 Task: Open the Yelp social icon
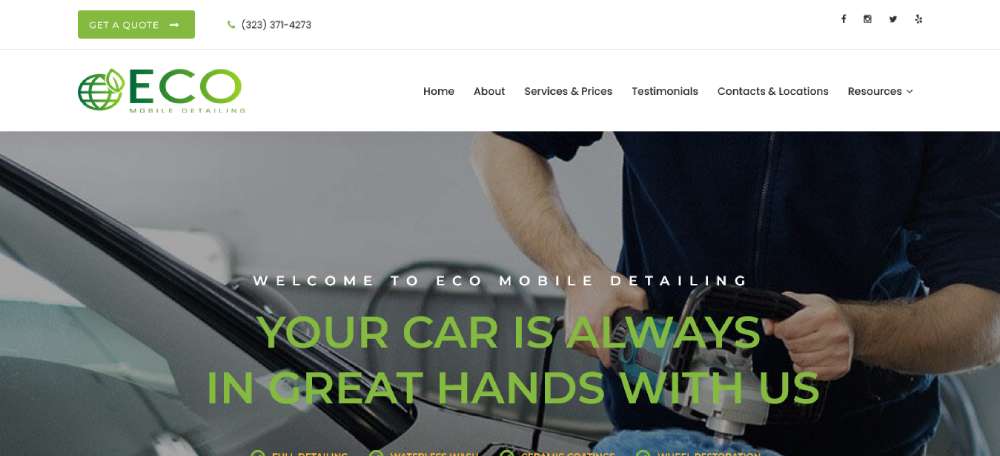pos(918,19)
